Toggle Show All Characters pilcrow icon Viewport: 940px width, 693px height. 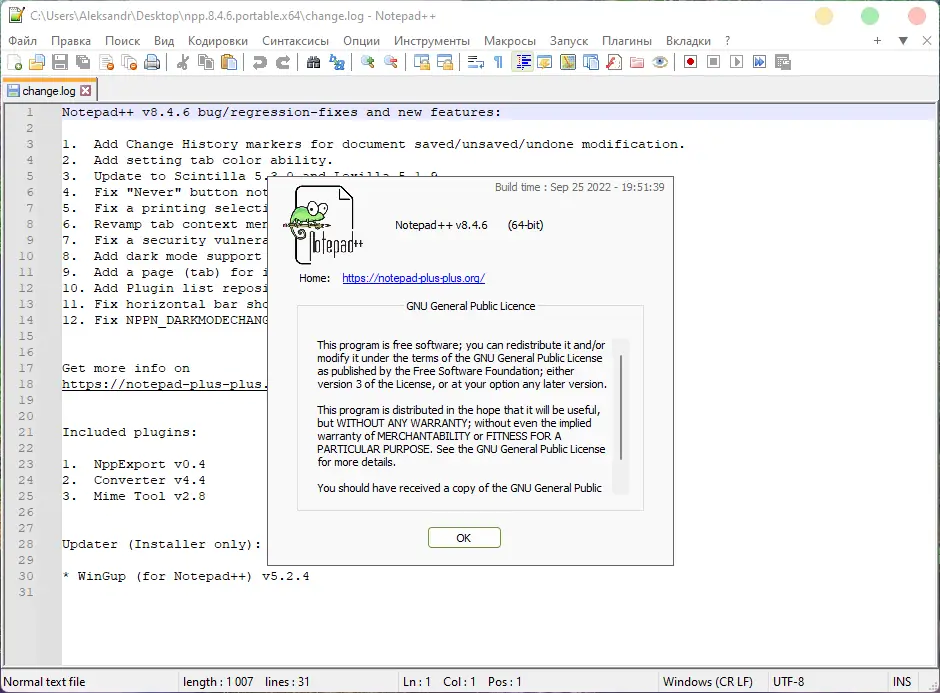[498, 62]
